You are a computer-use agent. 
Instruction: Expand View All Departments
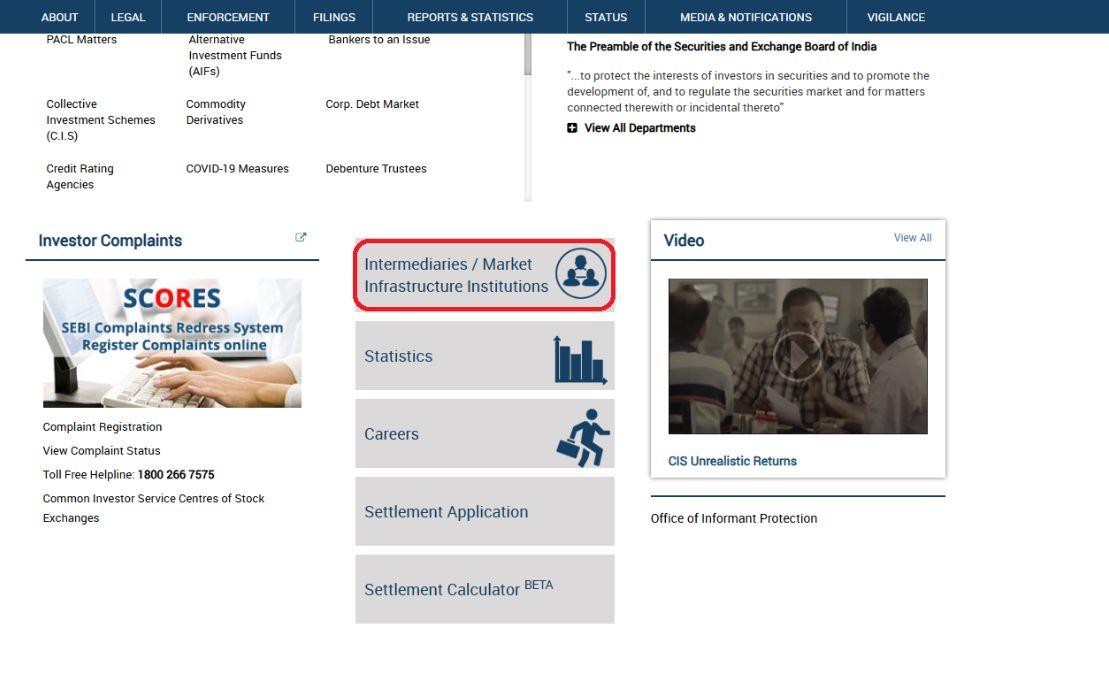639,128
